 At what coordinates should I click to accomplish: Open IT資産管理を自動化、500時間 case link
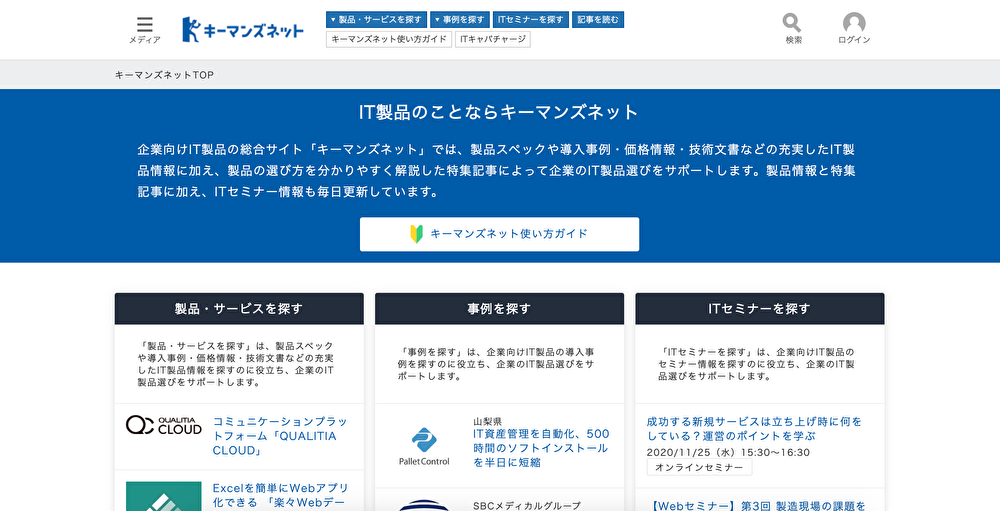(541, 448)
